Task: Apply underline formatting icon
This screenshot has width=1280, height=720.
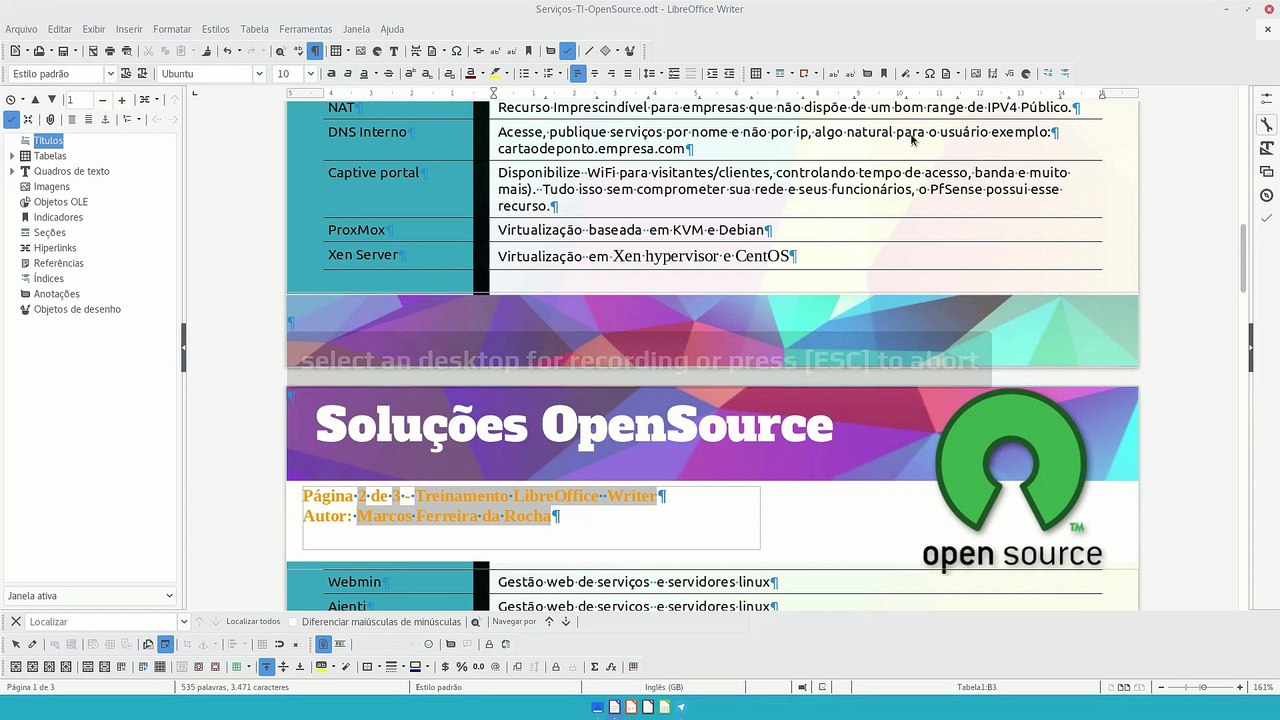Action: 365,73
